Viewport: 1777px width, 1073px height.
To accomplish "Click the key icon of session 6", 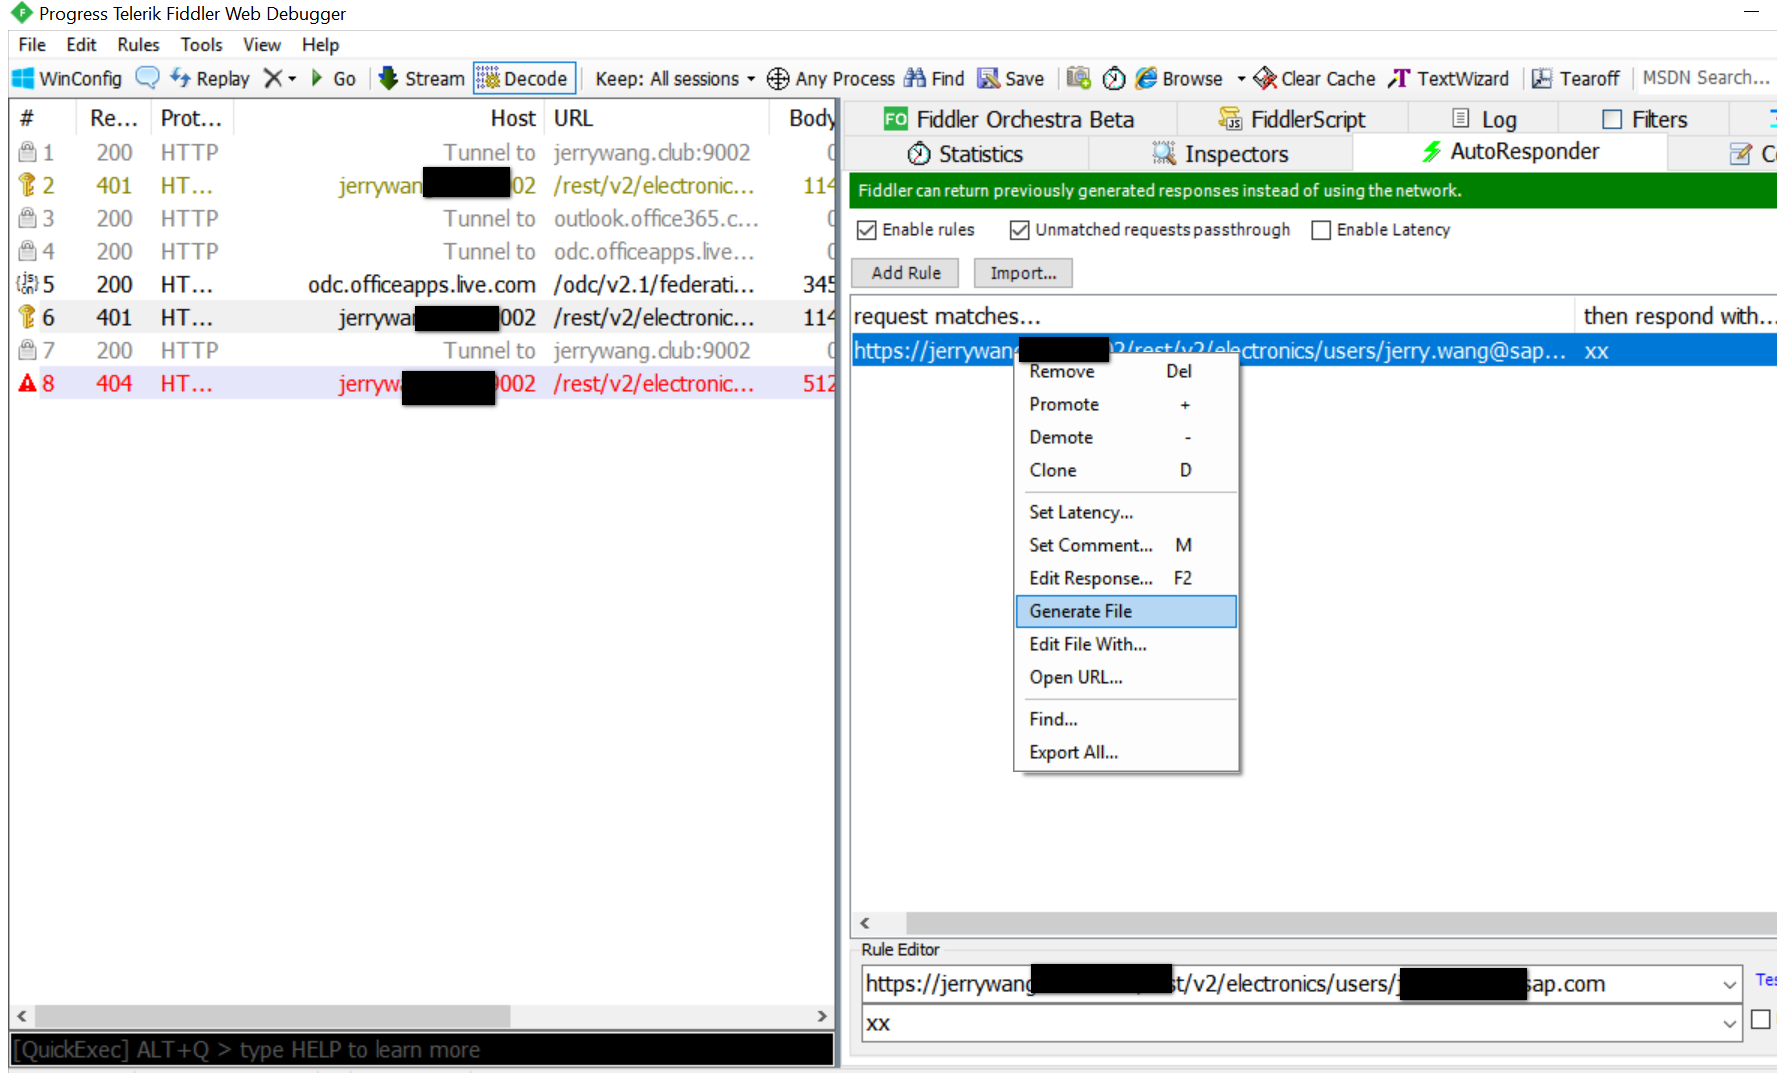I will pos(27,317).
